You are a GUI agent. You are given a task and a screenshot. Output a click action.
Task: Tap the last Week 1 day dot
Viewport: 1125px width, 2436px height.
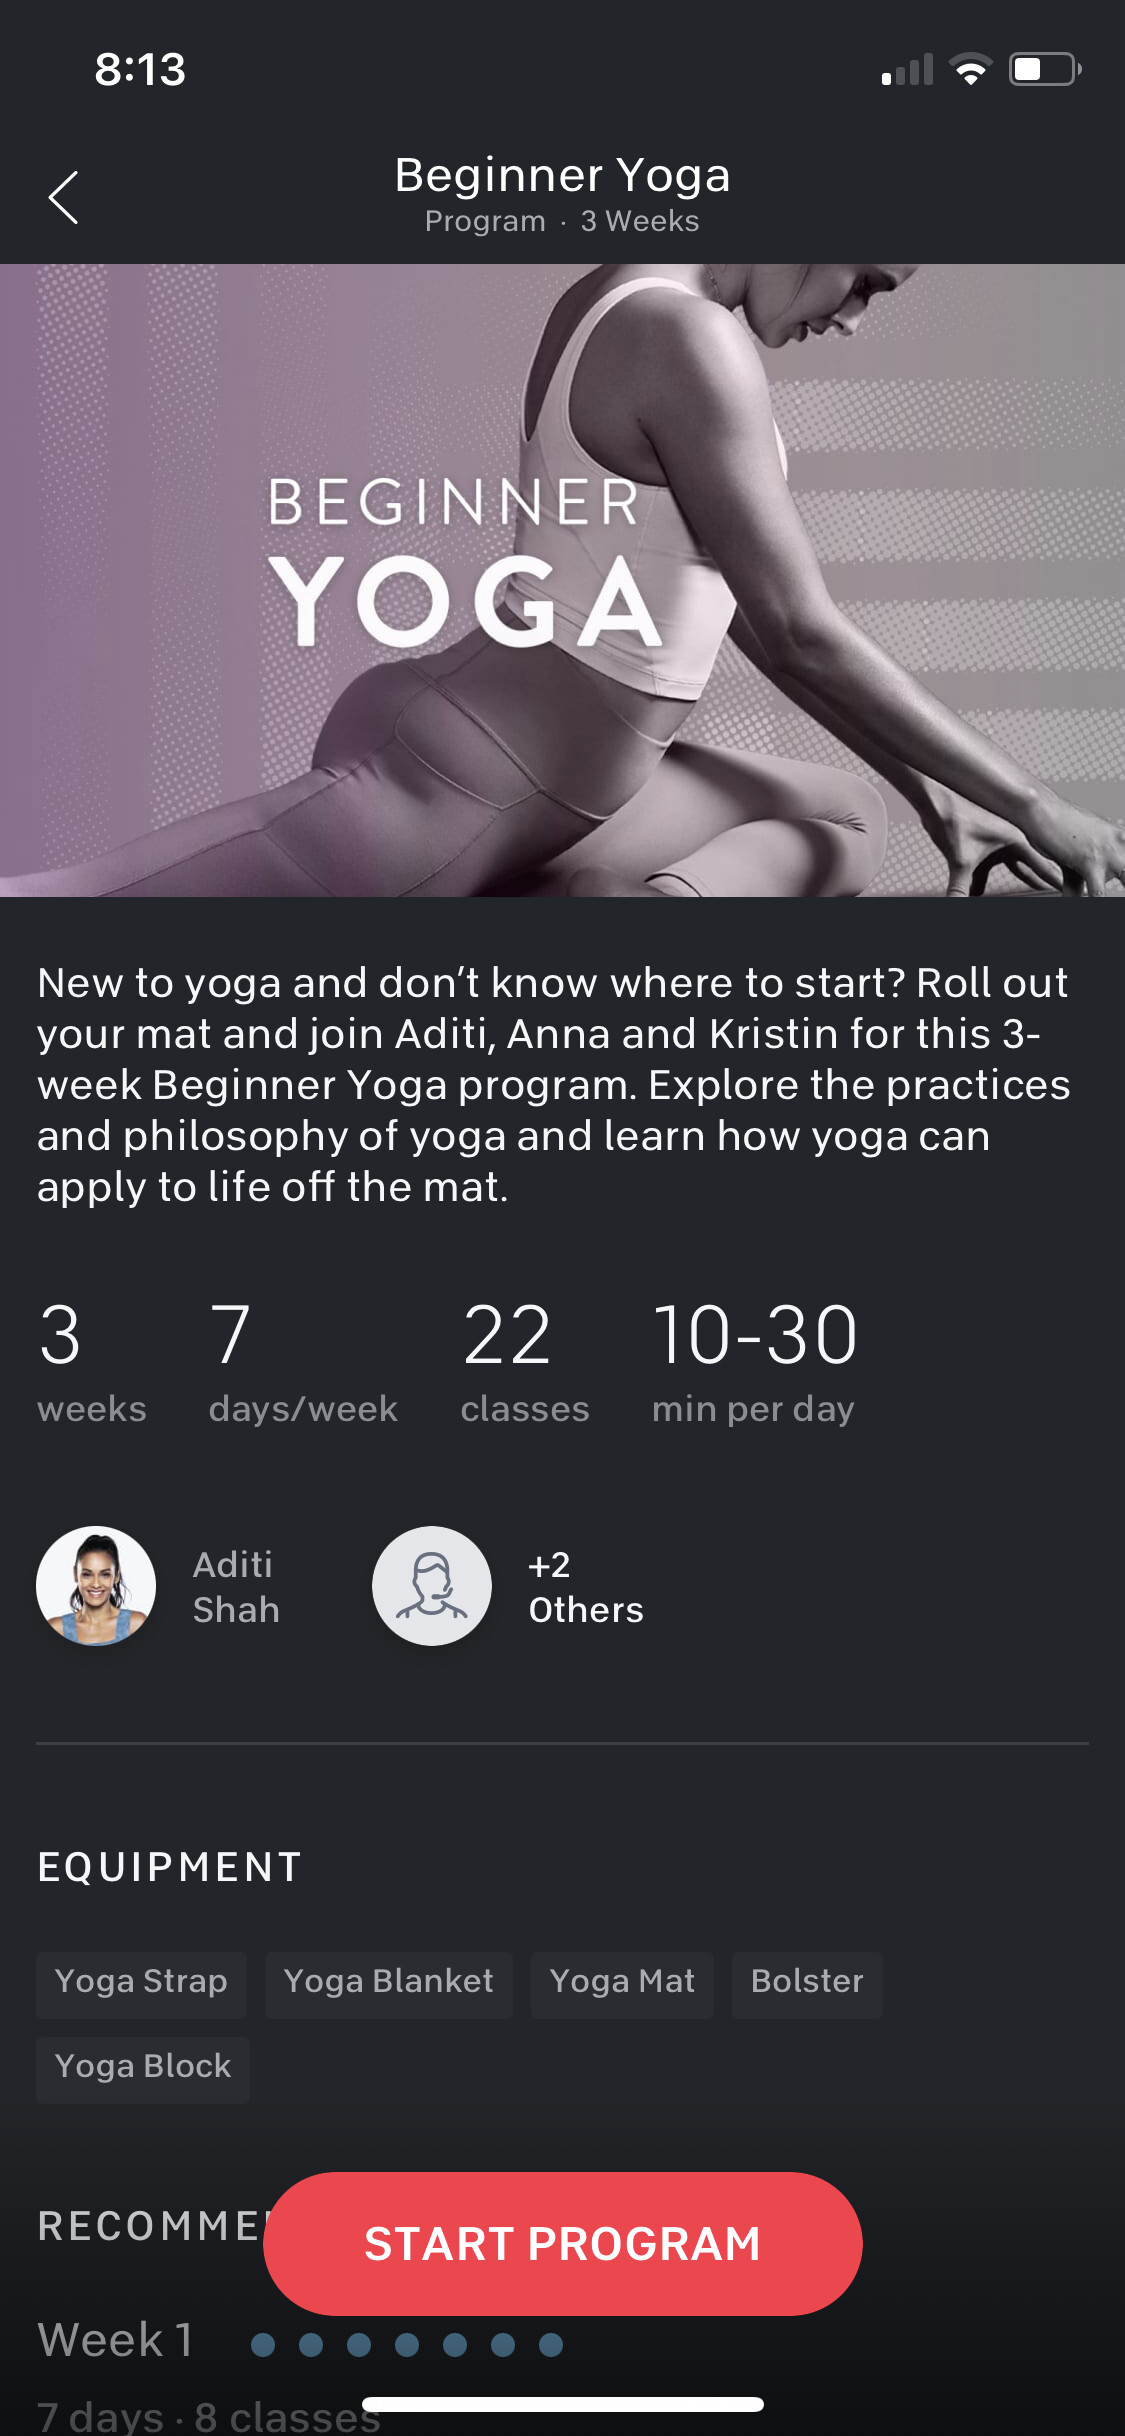(x=551, y=2345)
